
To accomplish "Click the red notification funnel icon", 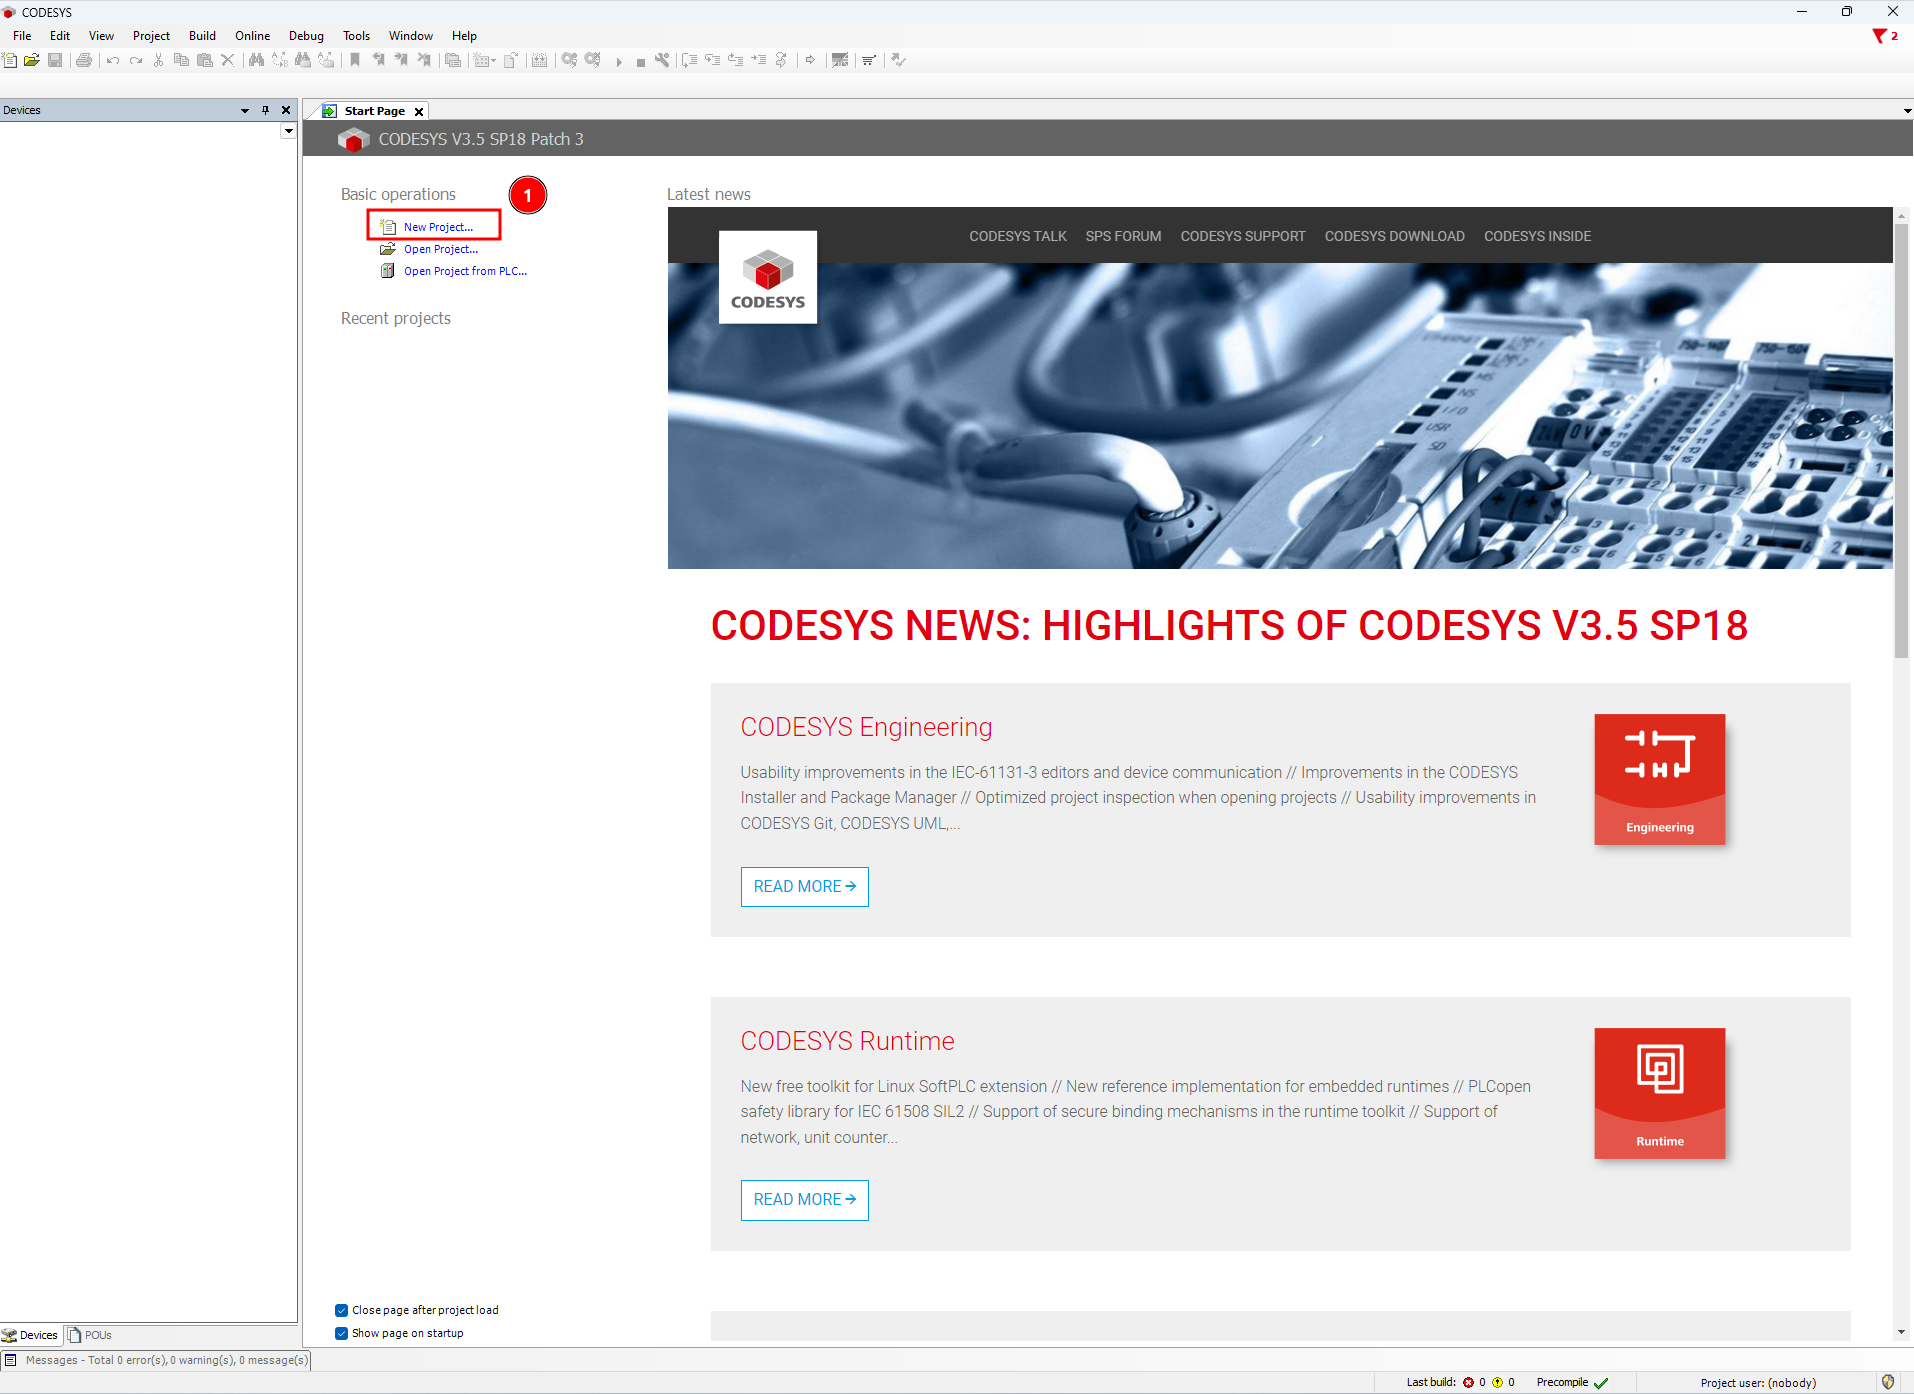I will pyautogui.click(x=1879, y=36).
